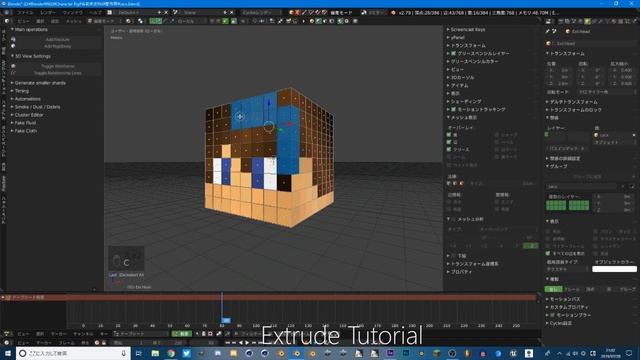This screenshot has height=360, width=640.
Task: Open the Default screen layout selector
Action: [x=135, y=12]
